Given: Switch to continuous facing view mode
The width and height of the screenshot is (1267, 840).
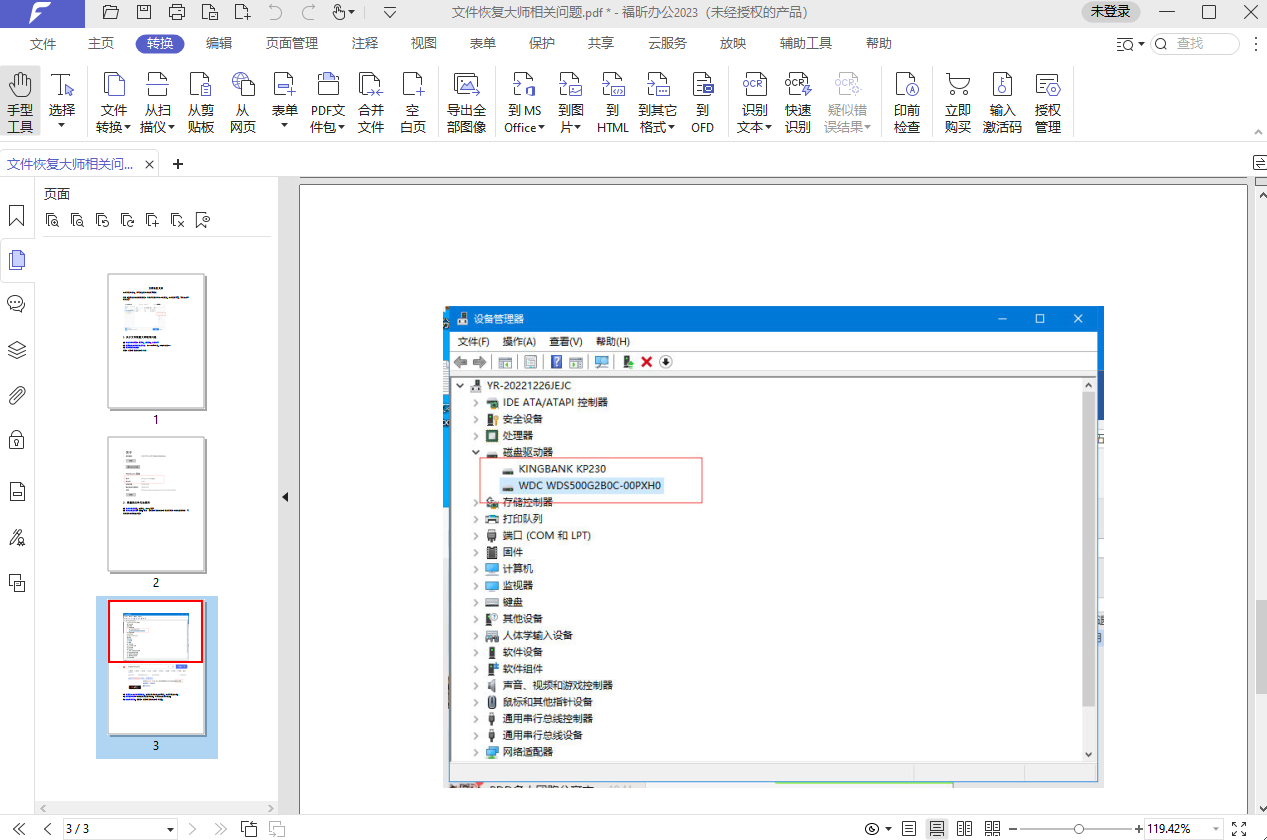Looking at the screenshot, I should [x=992, y=829].
